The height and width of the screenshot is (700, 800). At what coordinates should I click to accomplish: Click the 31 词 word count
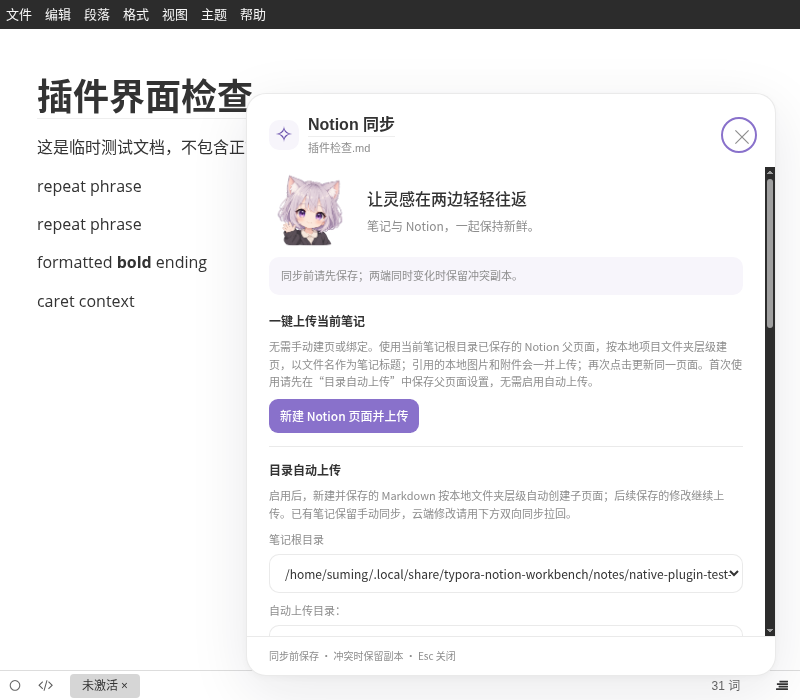[x=726, y=685]
